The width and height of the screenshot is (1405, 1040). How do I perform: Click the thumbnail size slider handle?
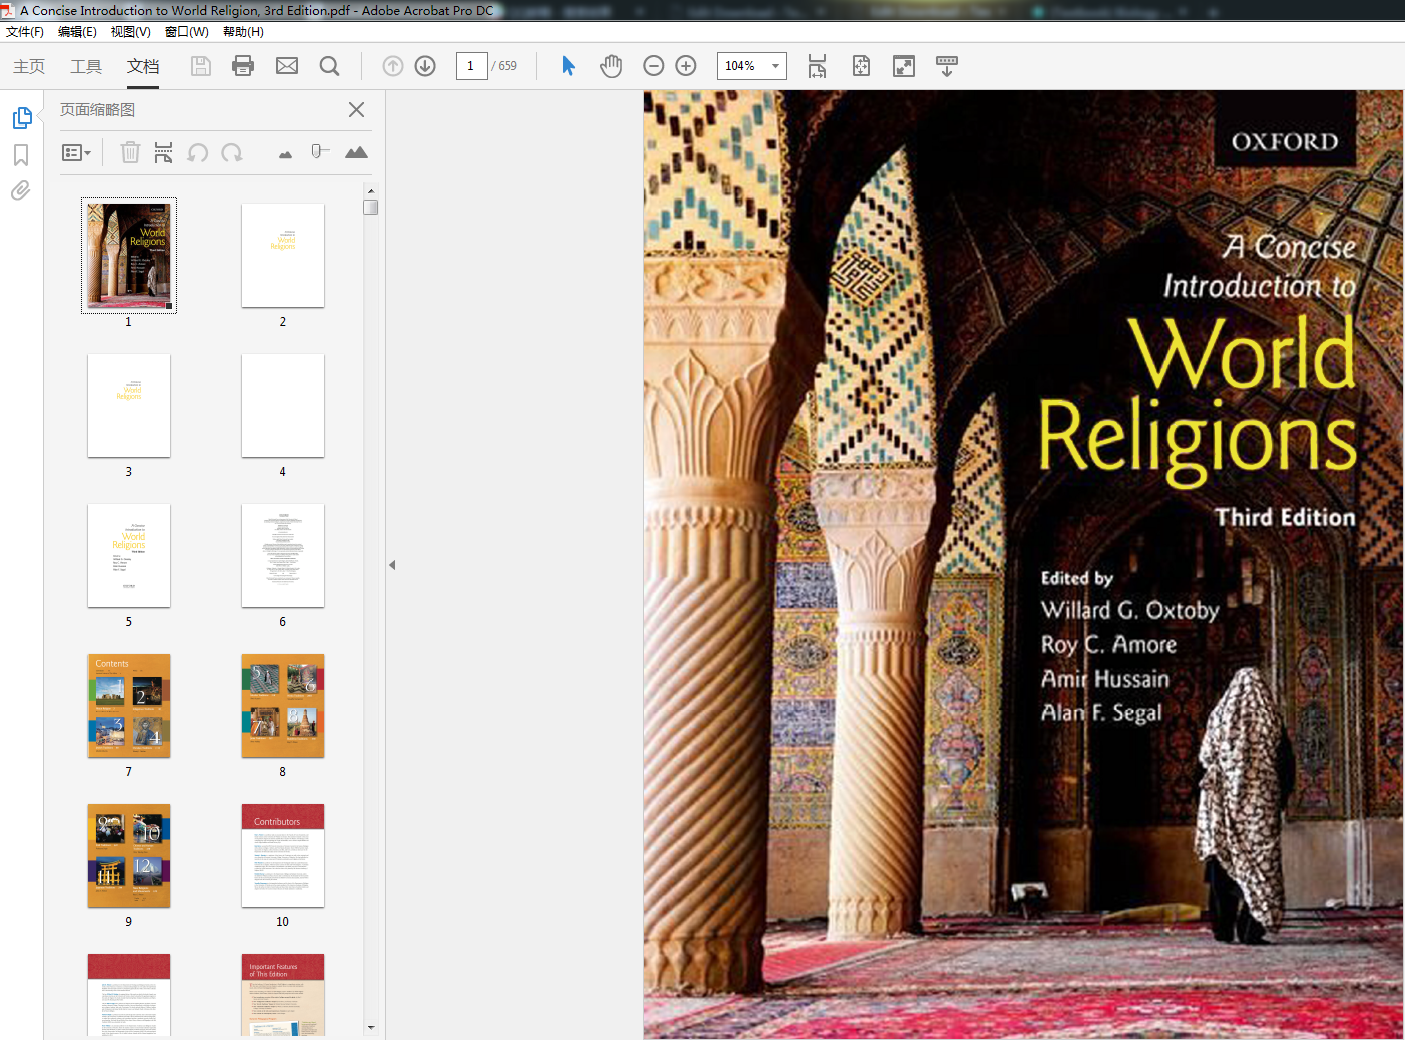pos(318,151)
